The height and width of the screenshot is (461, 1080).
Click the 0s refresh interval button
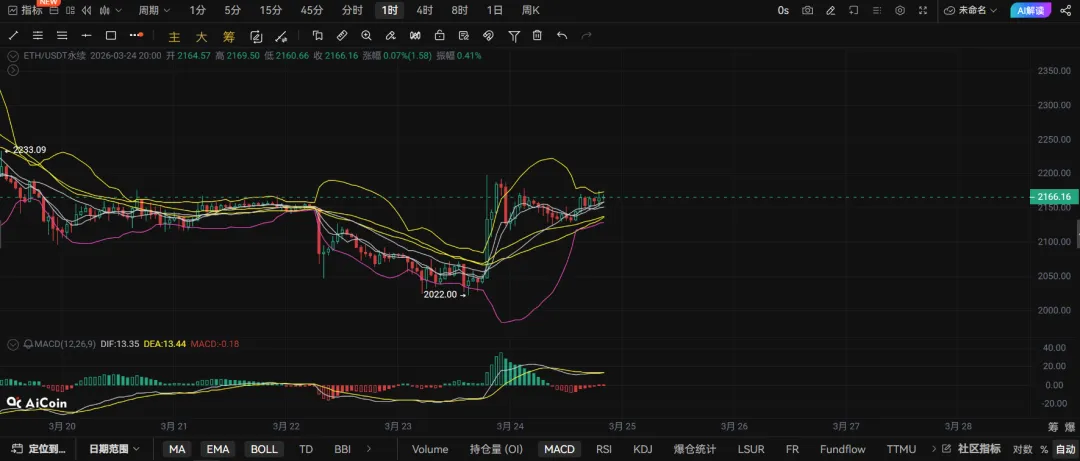(784, 10)
